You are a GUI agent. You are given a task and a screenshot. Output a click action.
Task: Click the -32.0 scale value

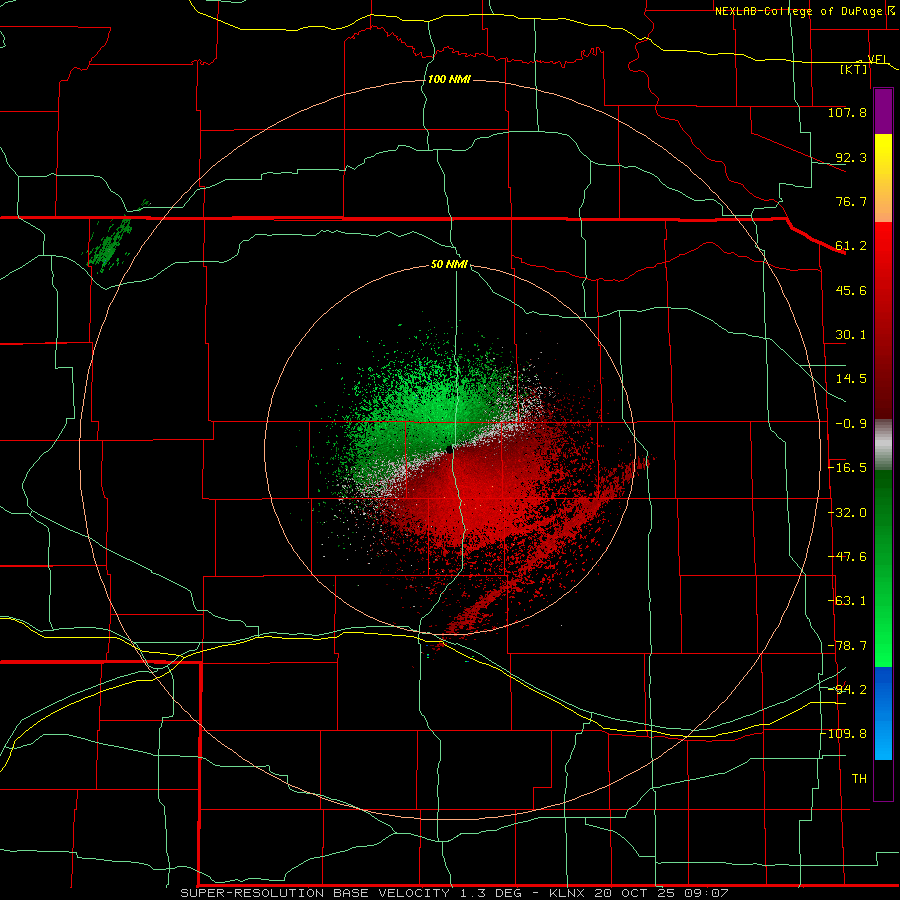tap(847, 513)
